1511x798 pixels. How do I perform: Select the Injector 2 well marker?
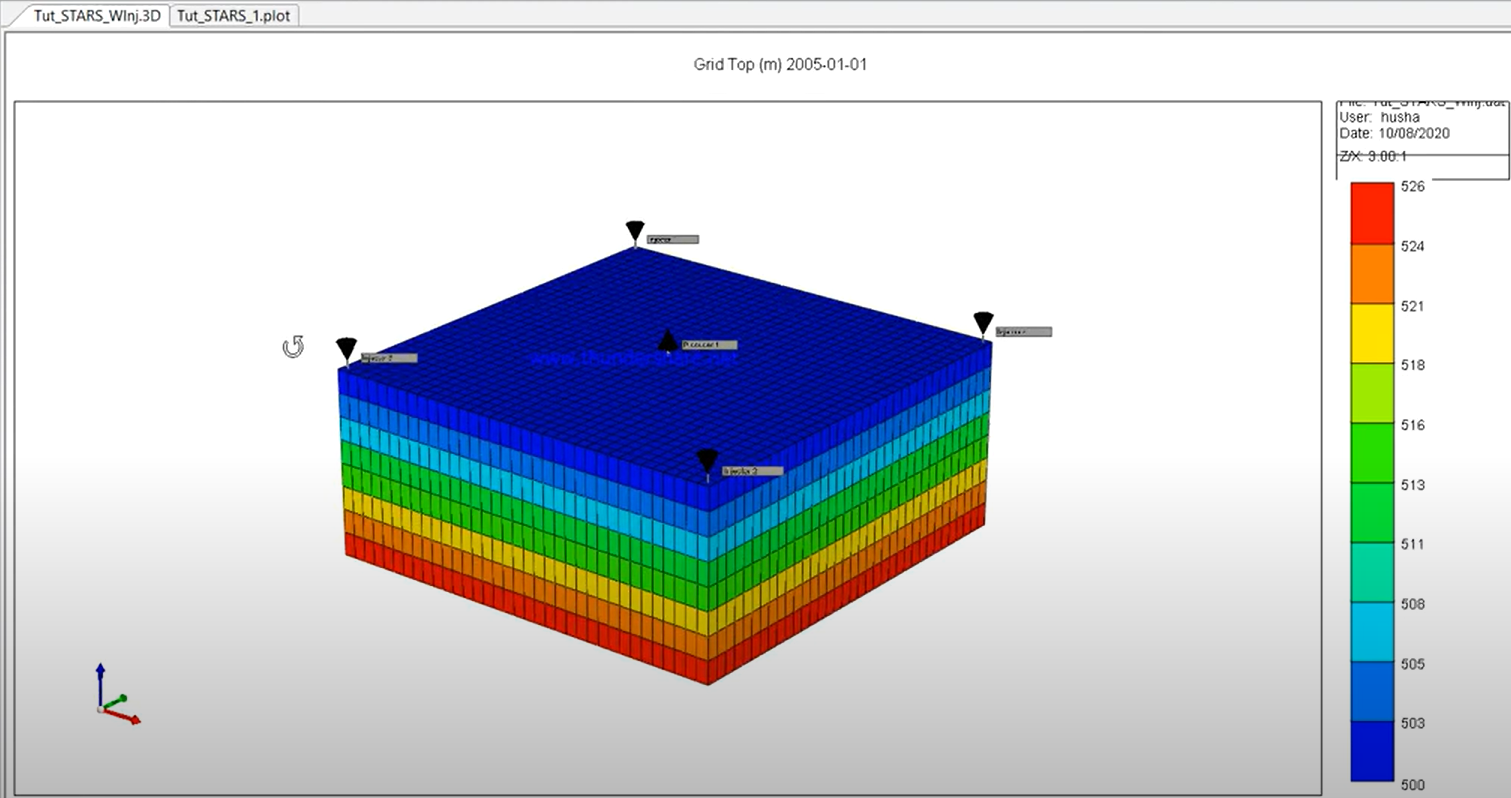tap(346, 349)
